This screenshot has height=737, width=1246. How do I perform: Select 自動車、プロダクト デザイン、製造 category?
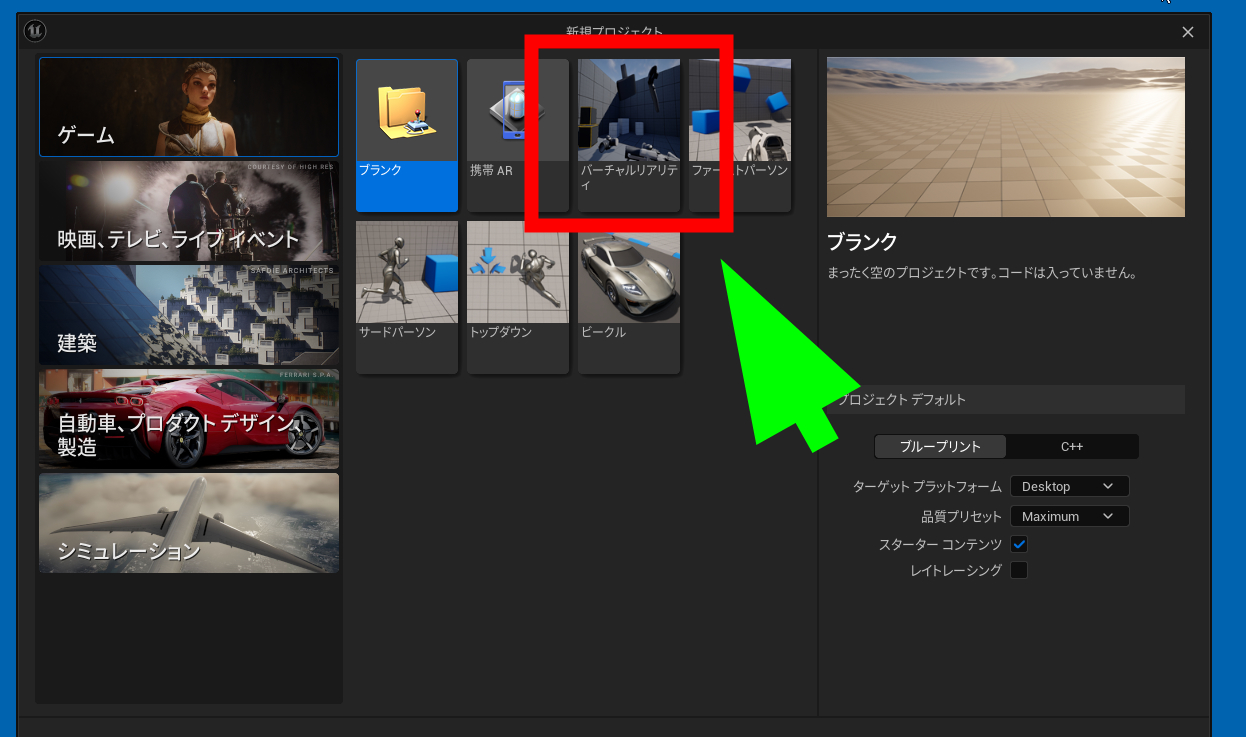(189, 419)
